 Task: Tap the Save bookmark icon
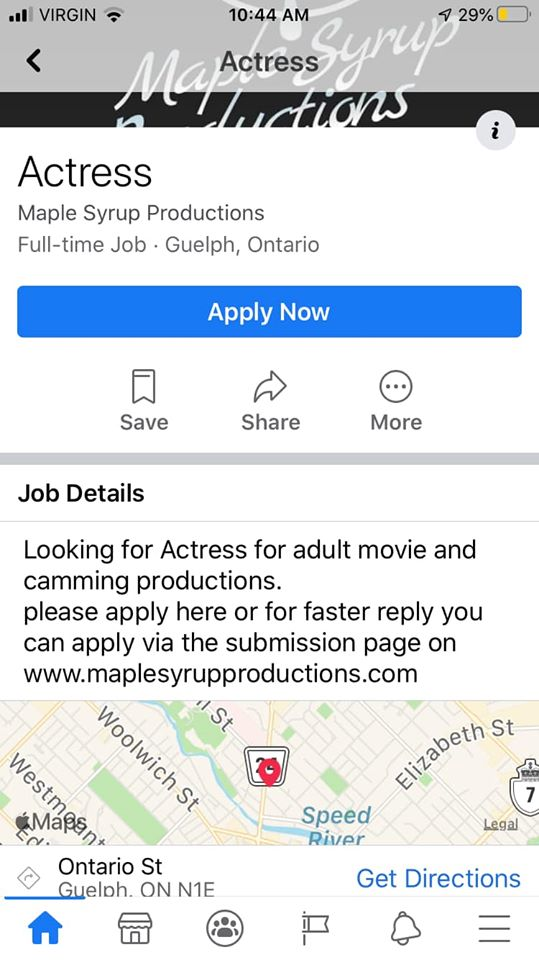(x=144, y=386)
